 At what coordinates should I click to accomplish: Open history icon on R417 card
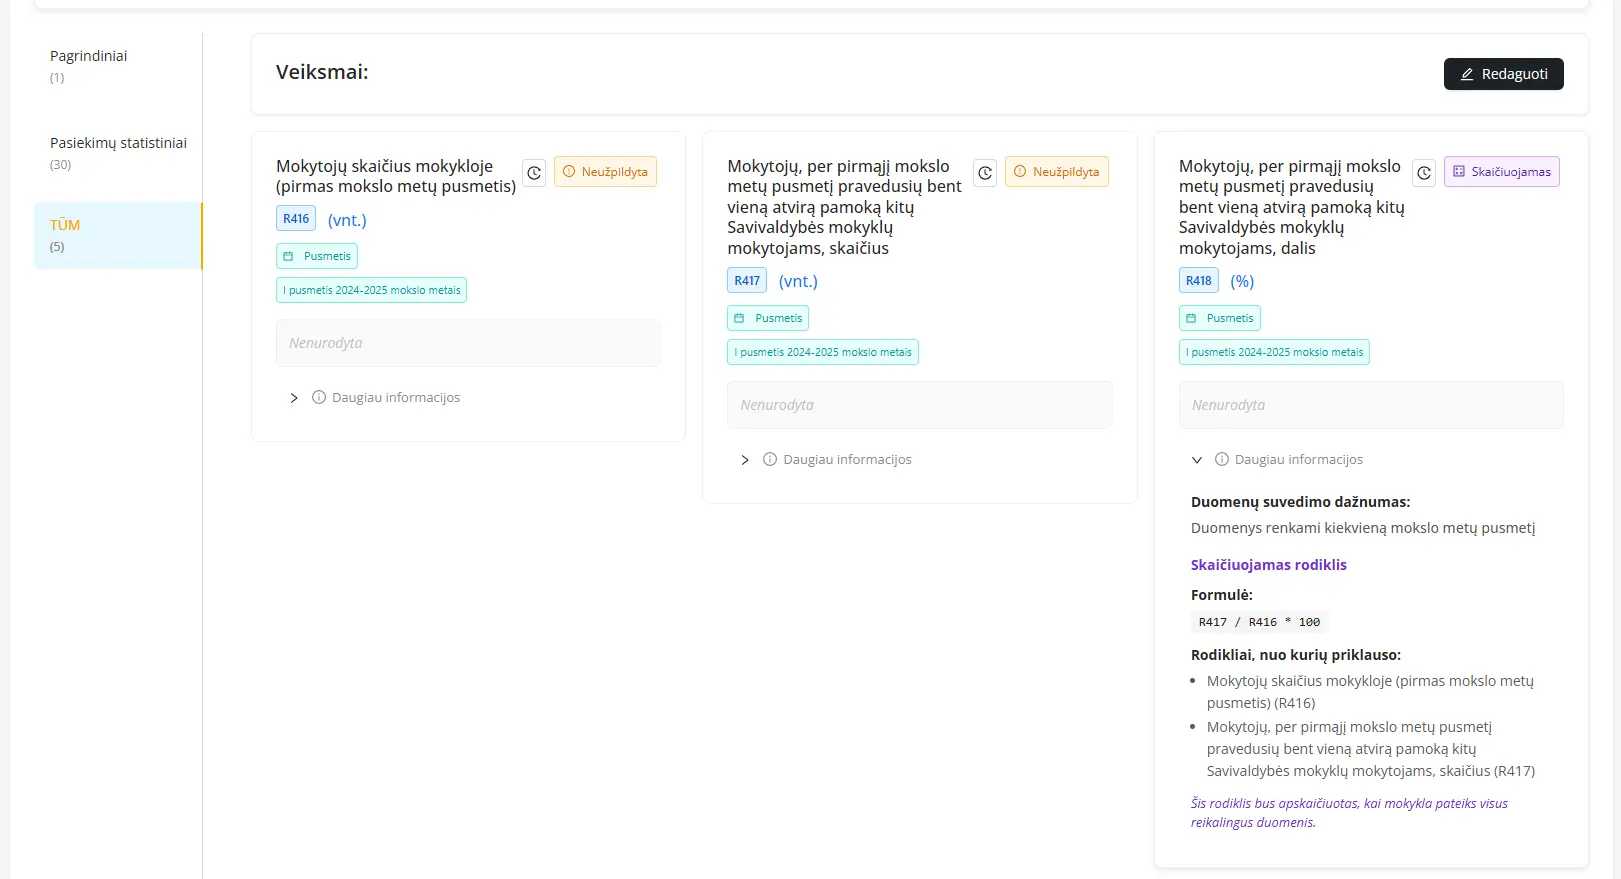pos(985,173)
